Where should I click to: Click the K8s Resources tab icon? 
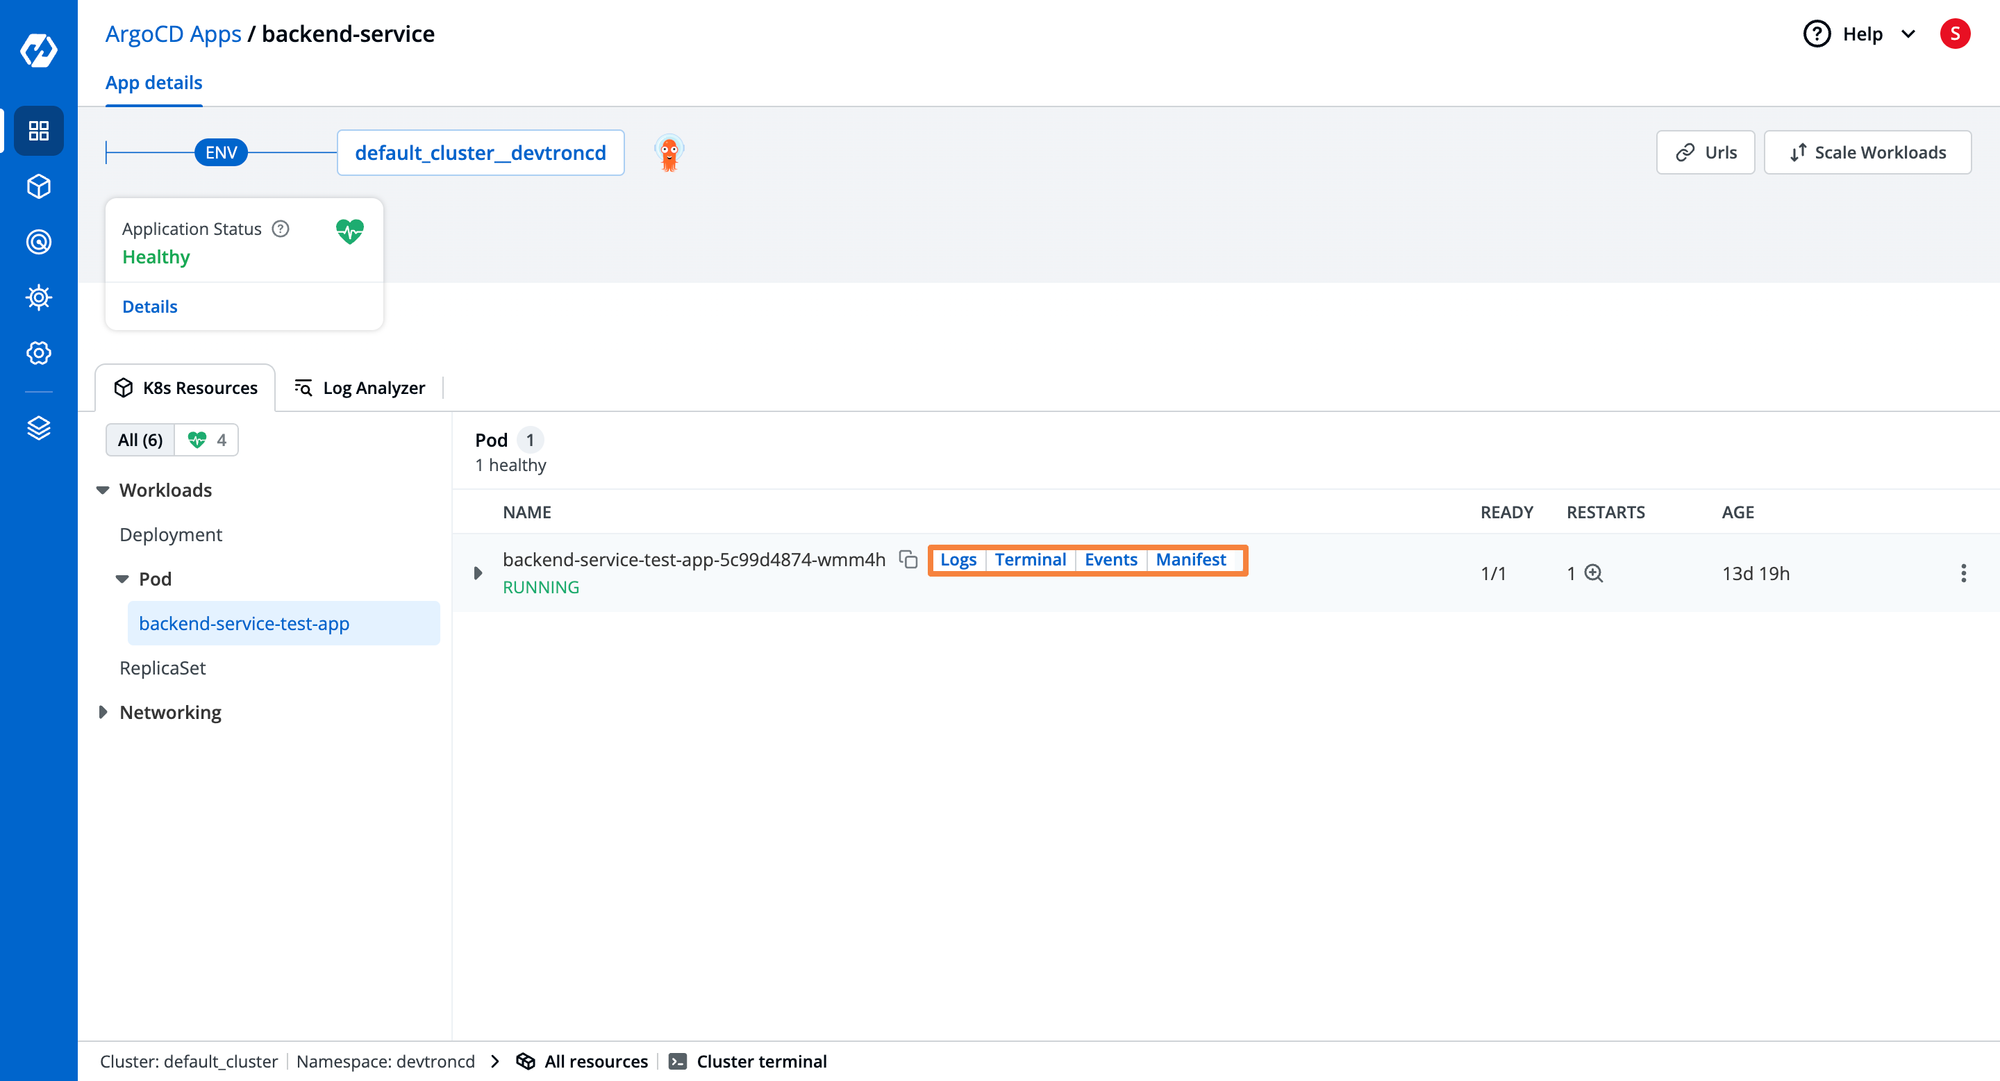click(126, 387)
